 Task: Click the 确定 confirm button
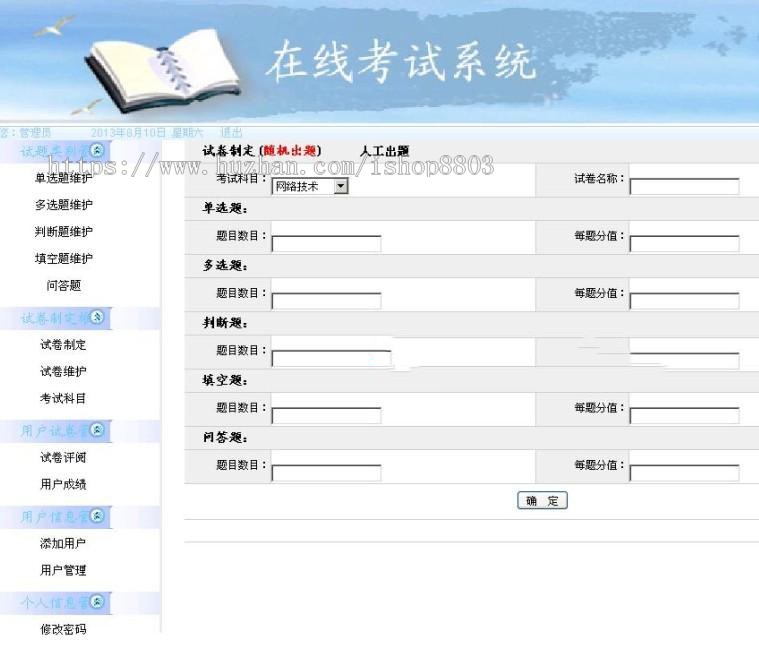coord(542,501)
